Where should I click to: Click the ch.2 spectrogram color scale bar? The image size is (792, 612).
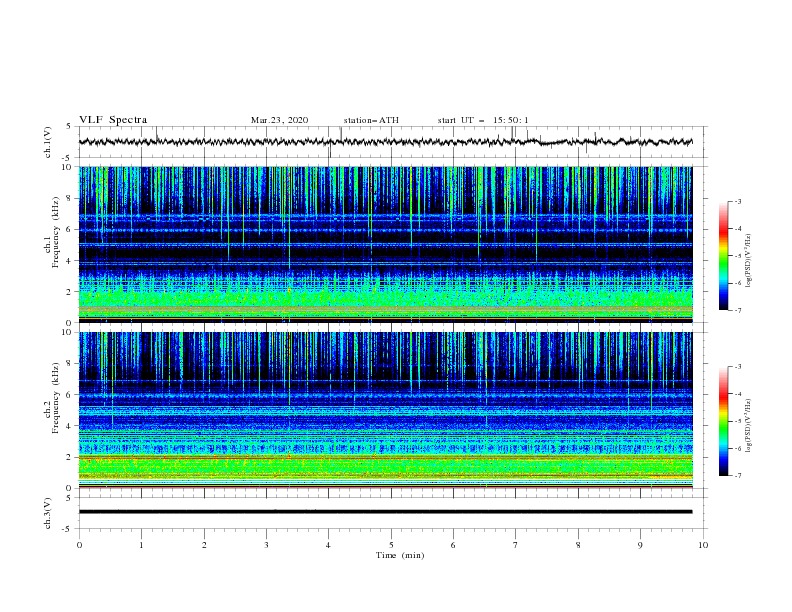click(723, 421)
